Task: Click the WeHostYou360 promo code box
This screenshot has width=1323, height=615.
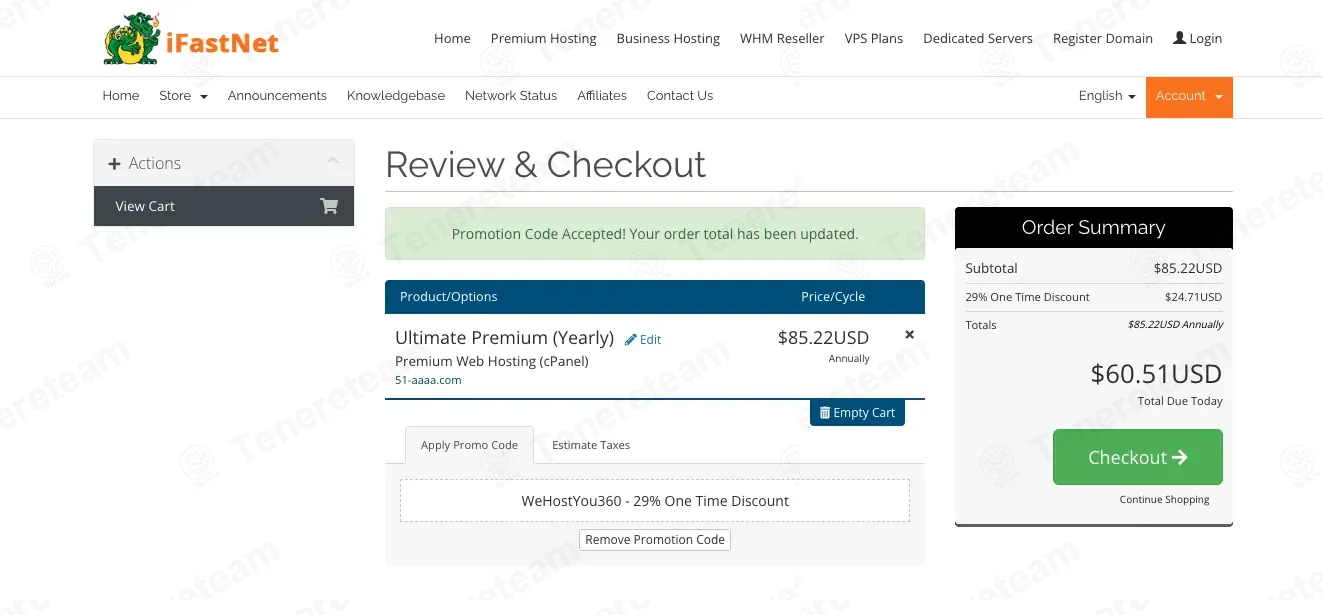Action: click(655, 501)
